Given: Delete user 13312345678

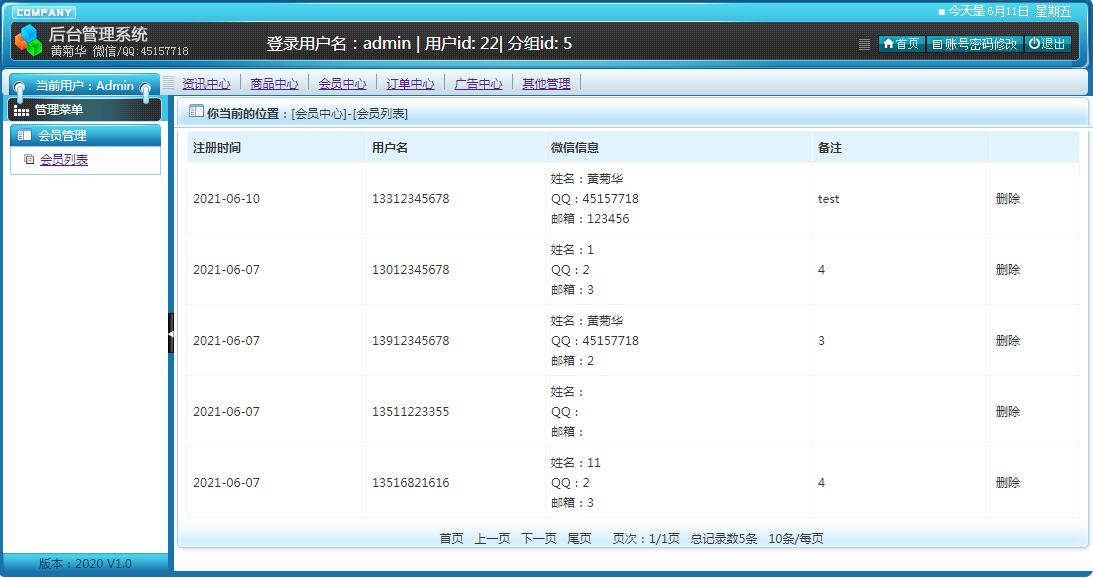Looking at the screenshot, I should (x=1008, y=199).
